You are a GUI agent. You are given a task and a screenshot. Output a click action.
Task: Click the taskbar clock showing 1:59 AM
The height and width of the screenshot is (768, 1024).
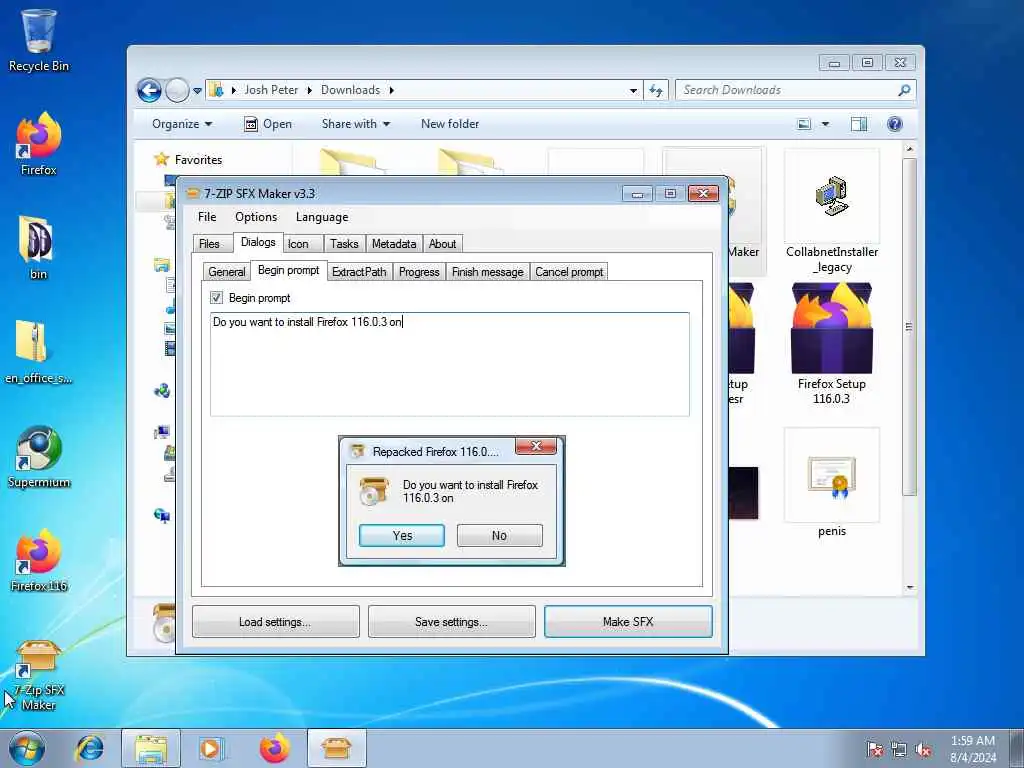(x=972, y=748)
